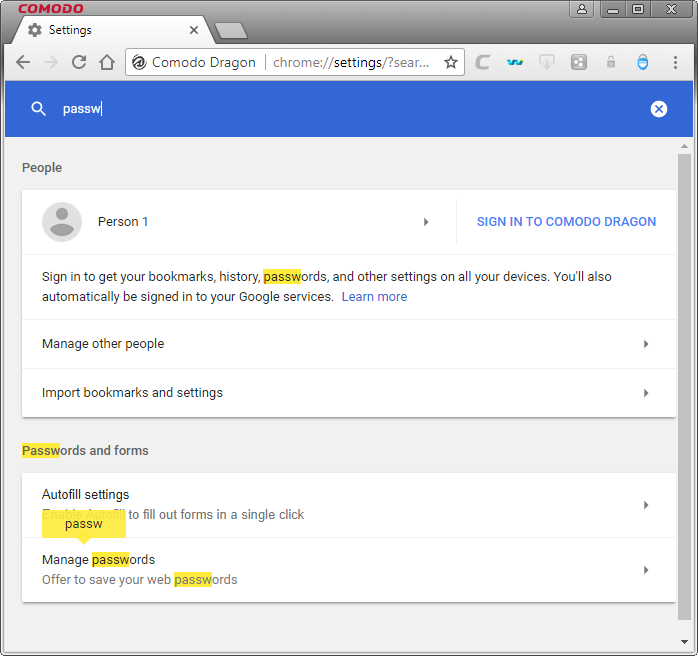Open the Comodo C extension icon

pyautogui.click(x=483, y=62)
